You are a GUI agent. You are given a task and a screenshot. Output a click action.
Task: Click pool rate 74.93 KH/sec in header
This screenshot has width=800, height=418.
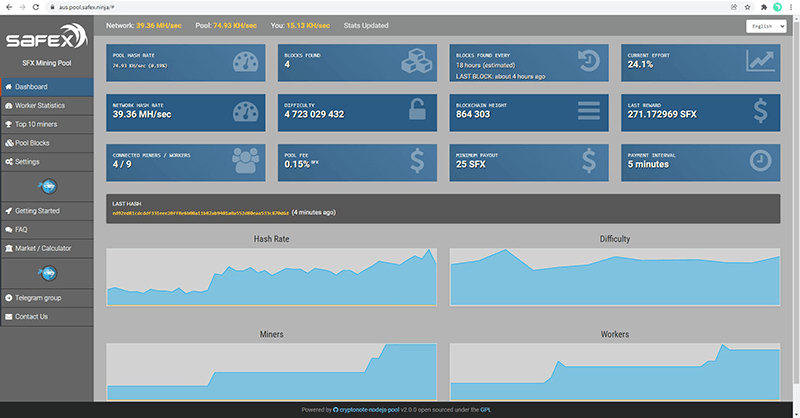[235, 26]
